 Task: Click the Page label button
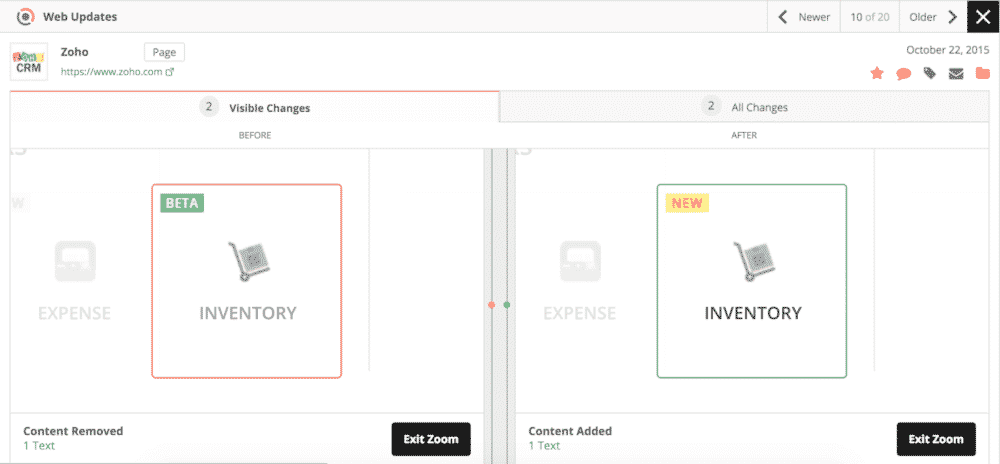coord(164,52)
